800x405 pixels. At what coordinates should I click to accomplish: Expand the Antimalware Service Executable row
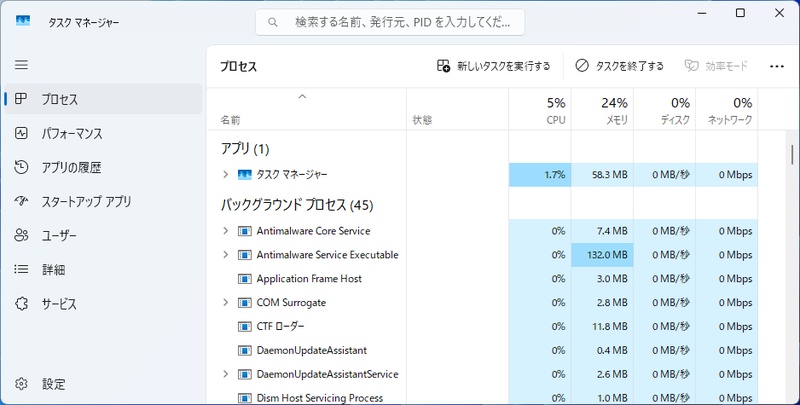[226, 255]
